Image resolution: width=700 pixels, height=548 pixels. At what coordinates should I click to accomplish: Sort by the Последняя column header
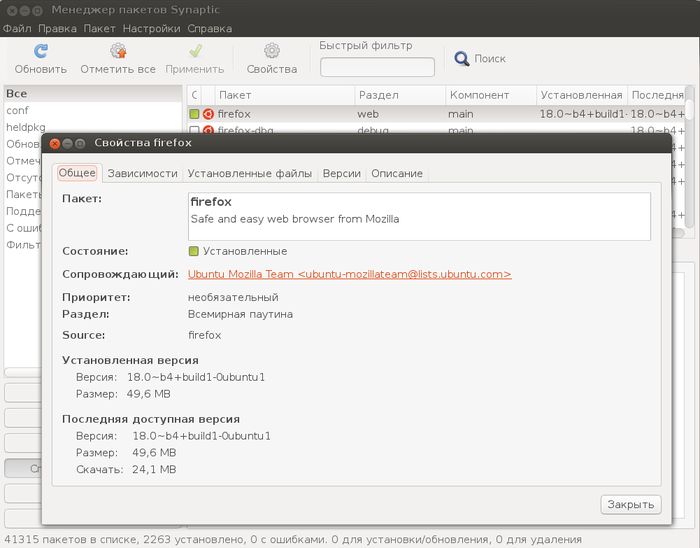[x=656, y=95]
